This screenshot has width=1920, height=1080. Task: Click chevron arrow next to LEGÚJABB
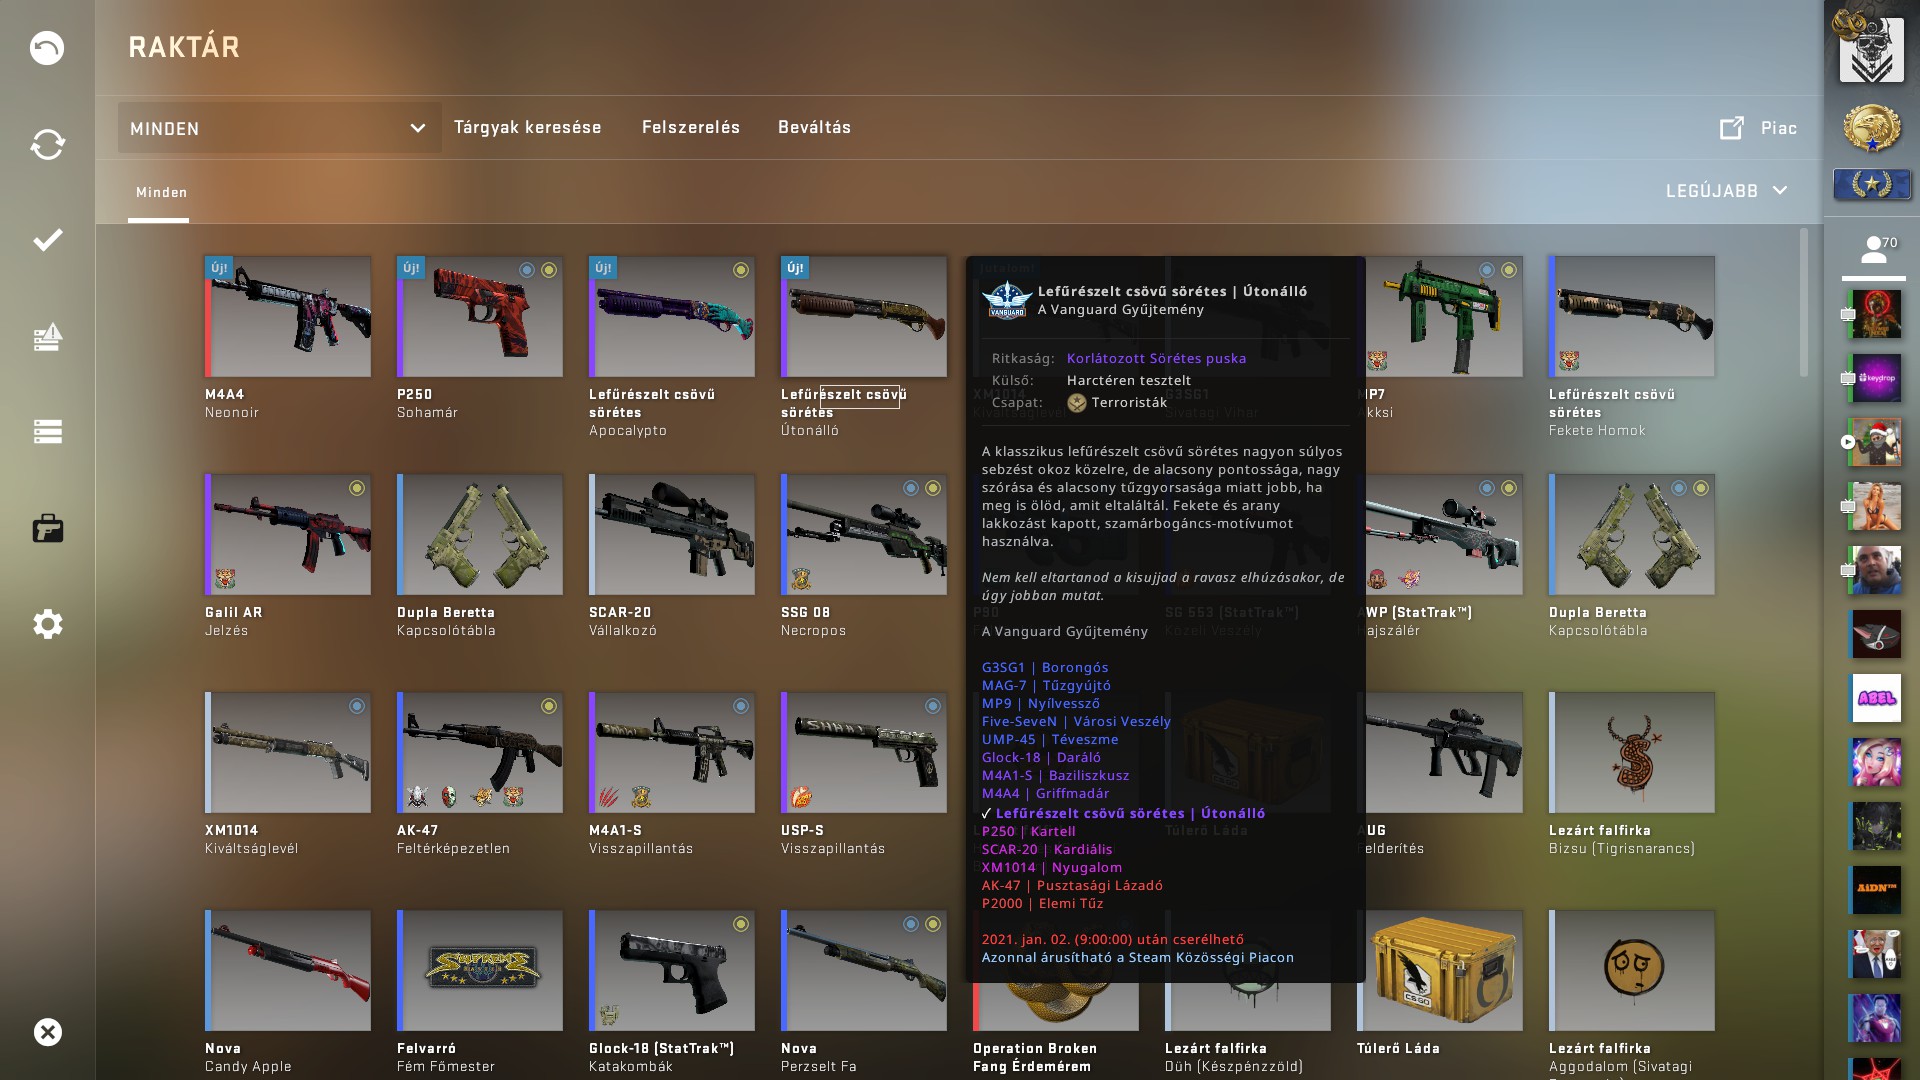point(1779,191)
